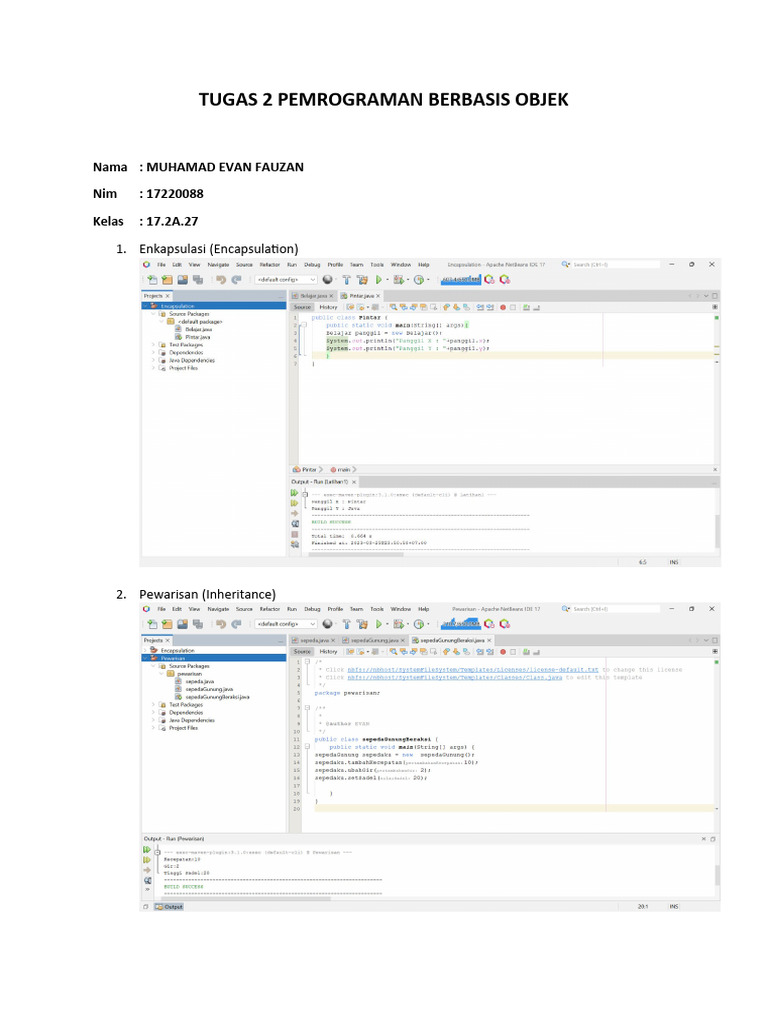
Task: Click Build Project hammer icon in lower NetBeans toolbar
Action: click(347, 624)
